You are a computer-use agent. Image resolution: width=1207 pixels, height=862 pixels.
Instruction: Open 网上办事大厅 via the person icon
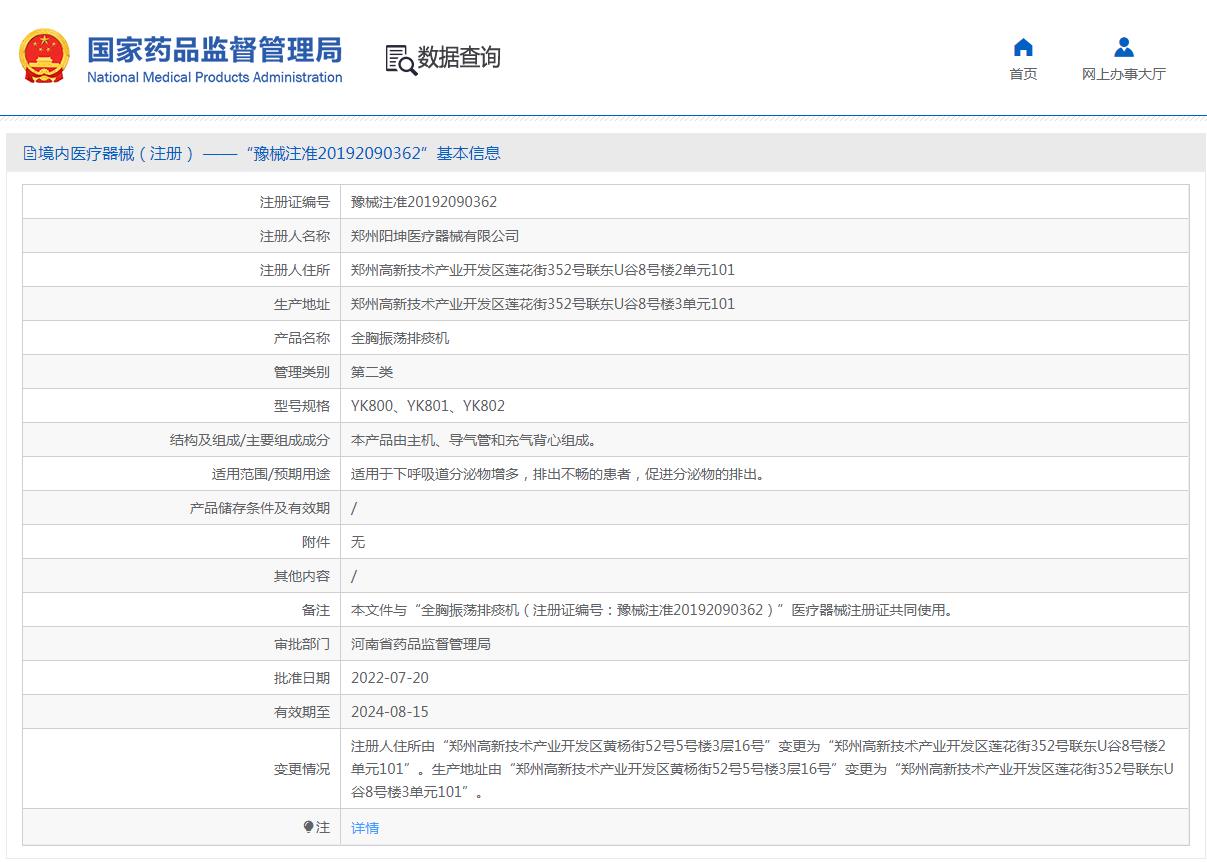coord(1123,47)
